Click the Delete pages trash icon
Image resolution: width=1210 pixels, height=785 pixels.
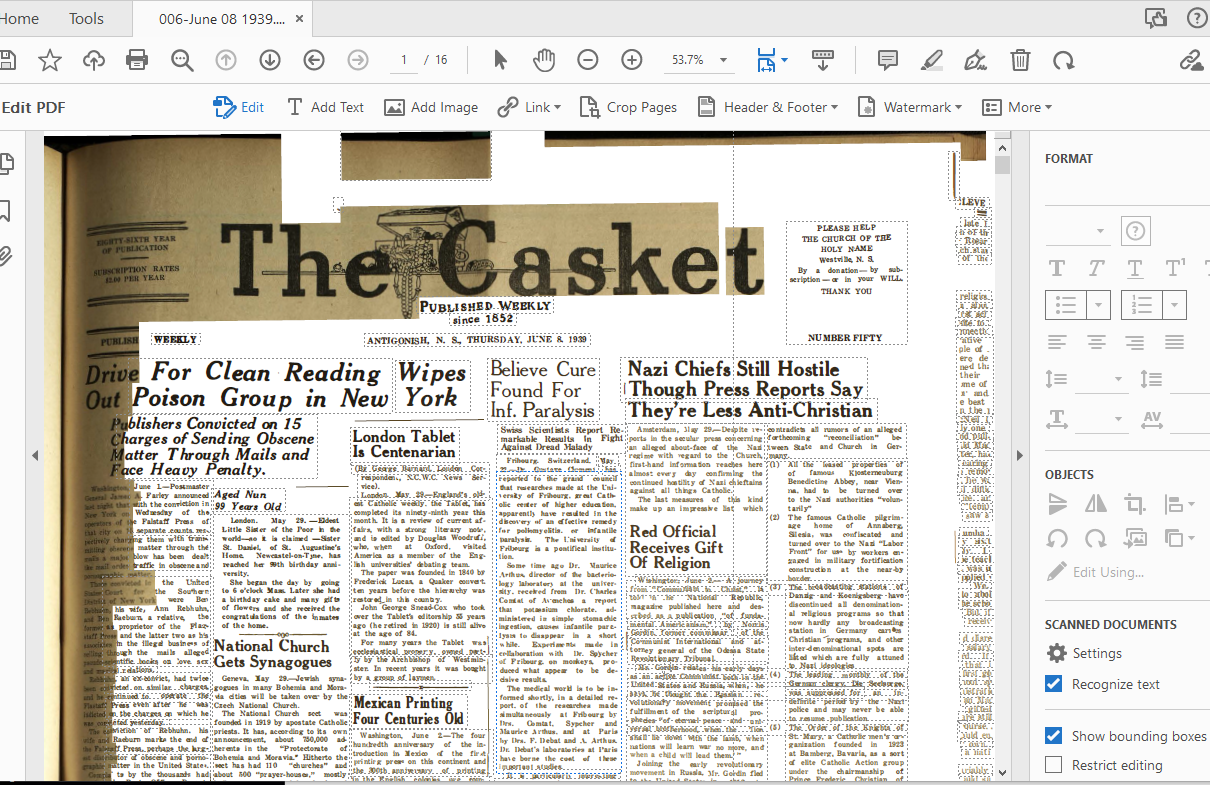pyautogui.click(x=1019, y=60)
